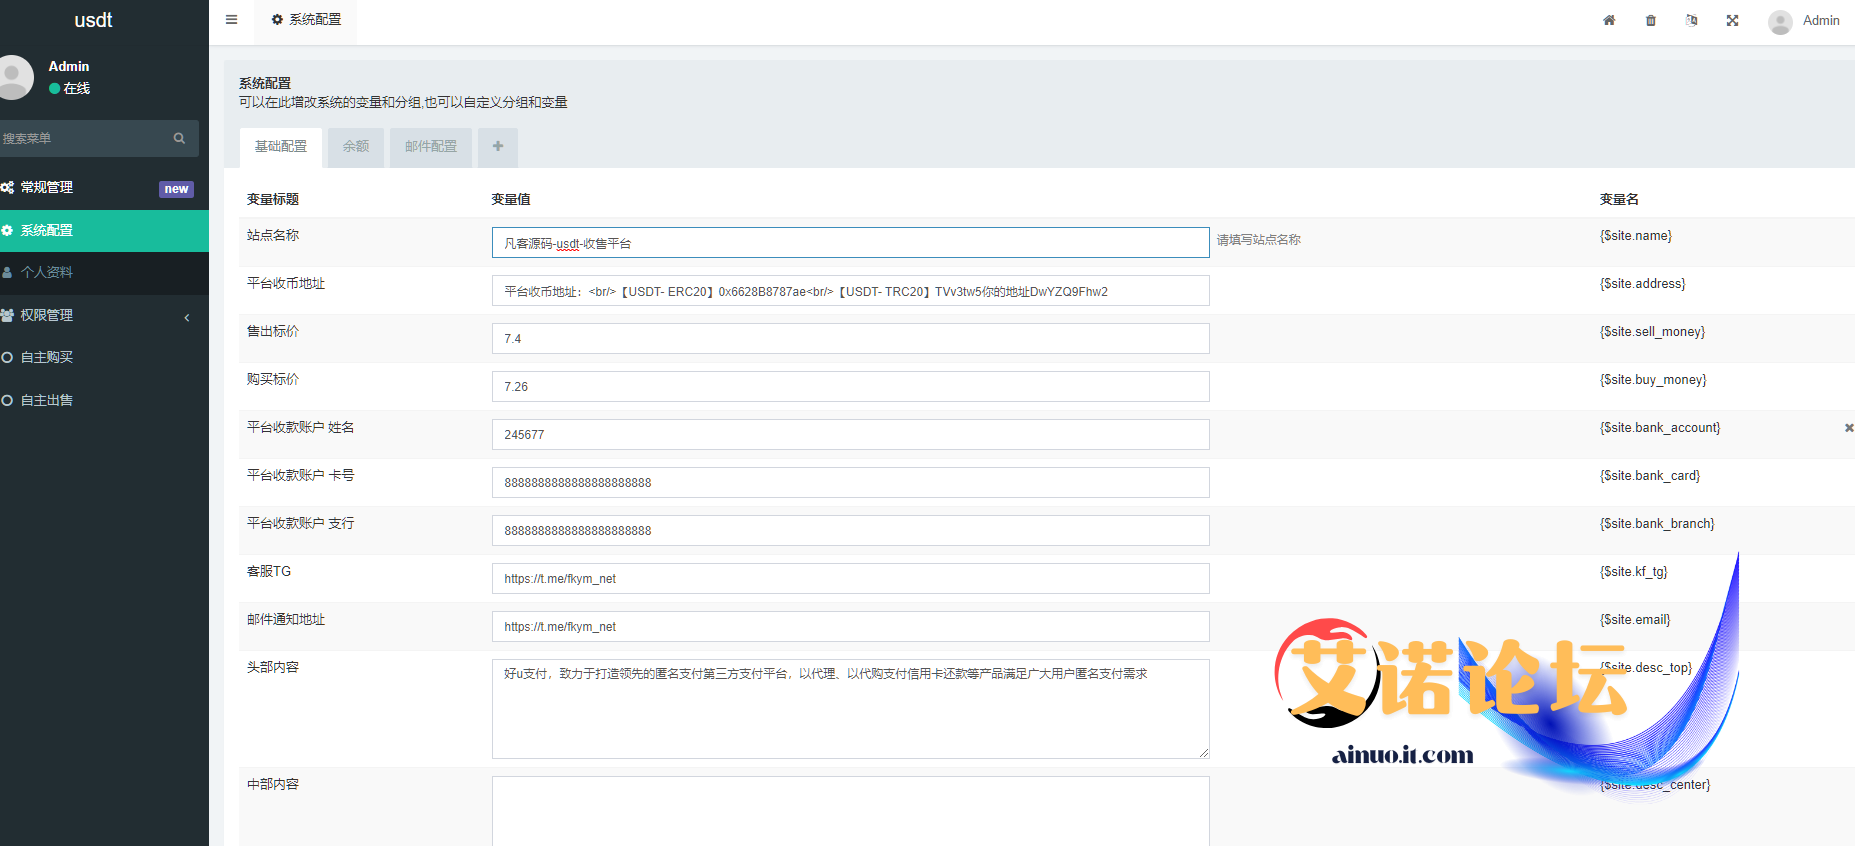This screenshot has height=846, width=1855.
Task: Click the search magnifier icon in sidebar
Action: tap(179, 138)
